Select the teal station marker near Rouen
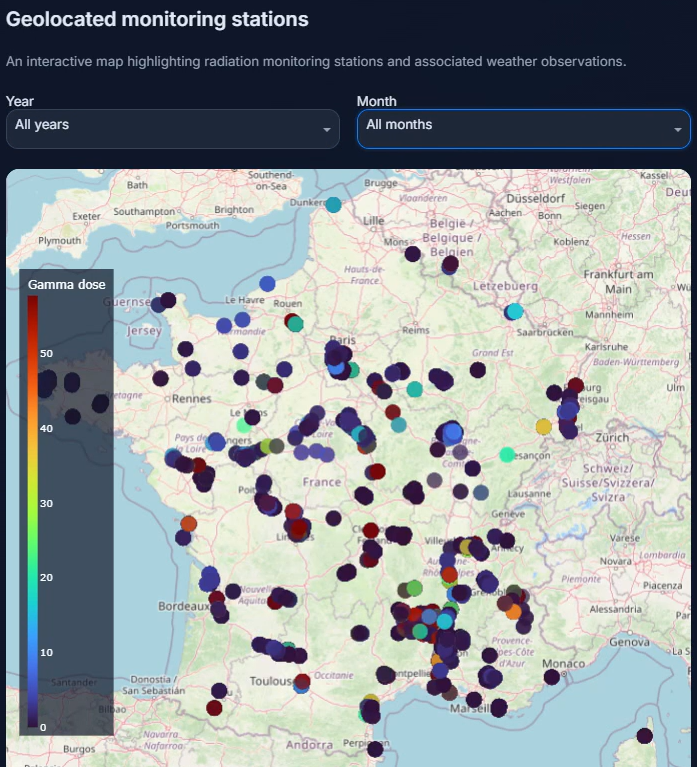The width and height of the screenshot is (697, 767). point(295,324)
